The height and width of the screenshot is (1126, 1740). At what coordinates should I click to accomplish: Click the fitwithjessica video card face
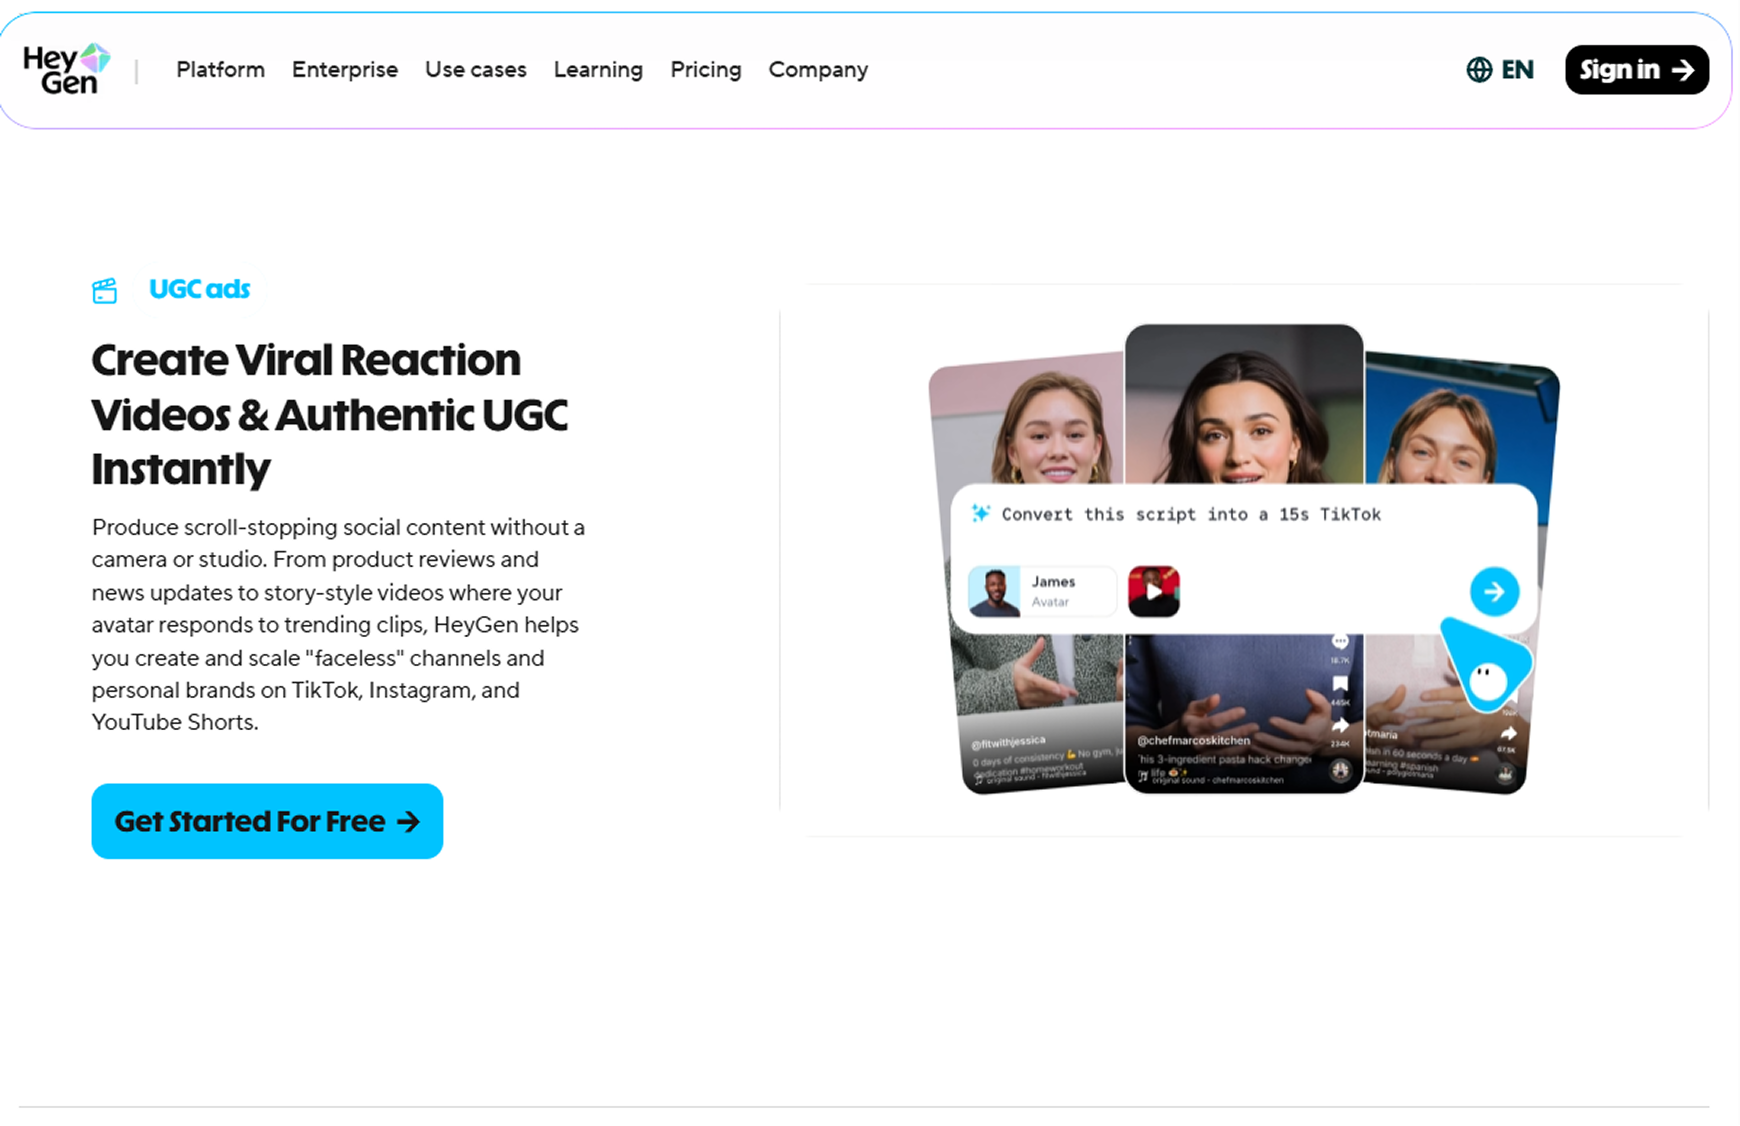pyautogui.click(x=1055, y=431)
